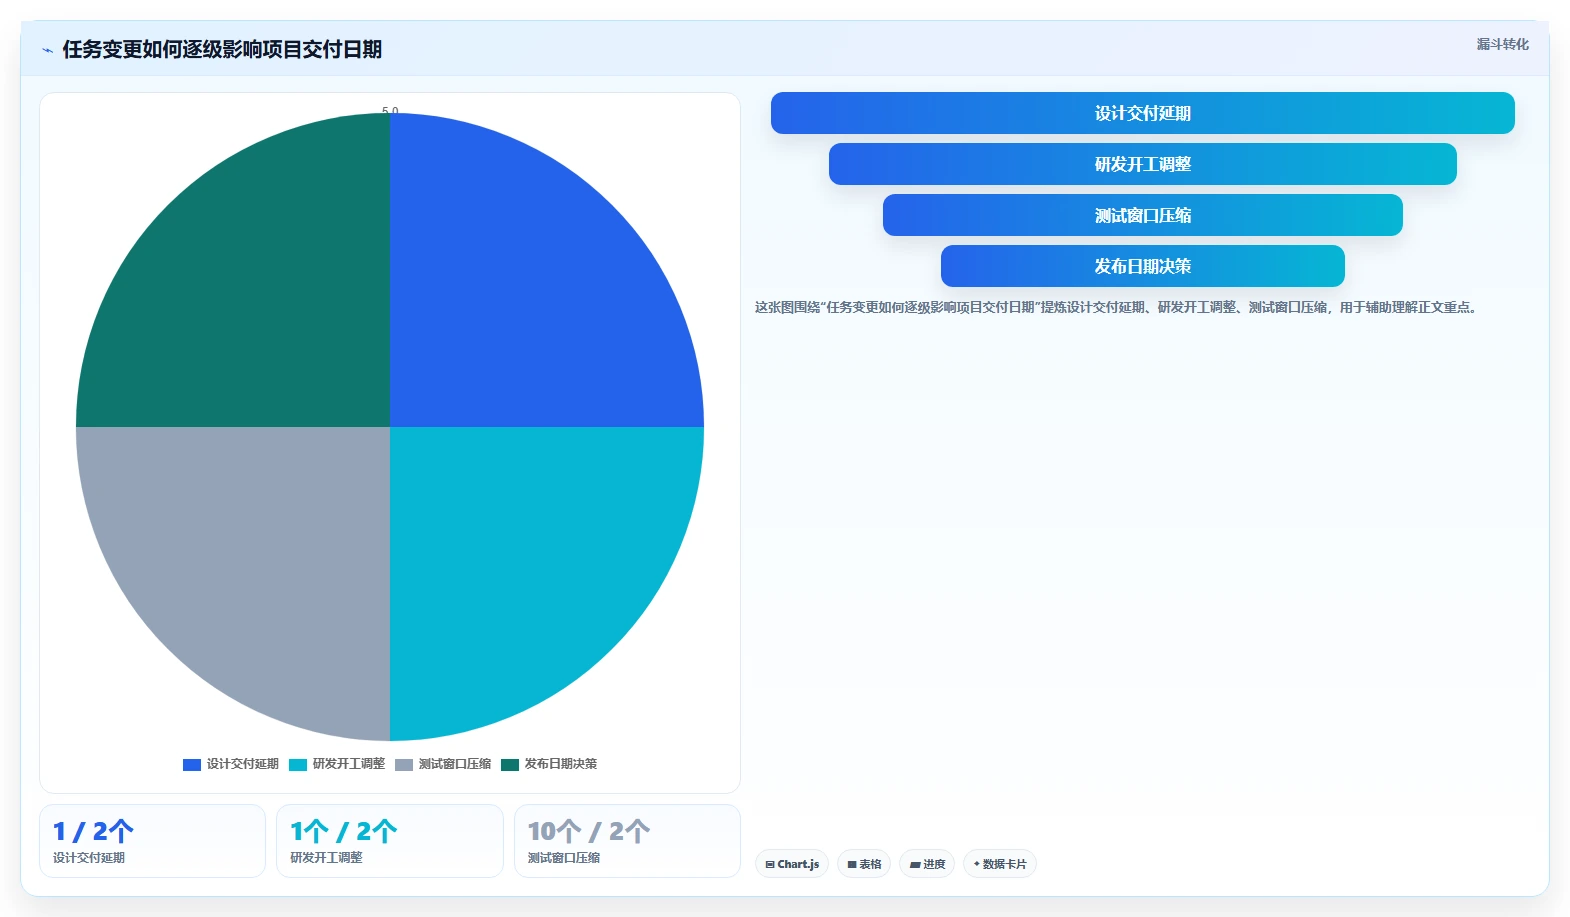This screenshot has width=1570, height=917.
Task: Click the Chart.js tag
Action: pos(792,864)
